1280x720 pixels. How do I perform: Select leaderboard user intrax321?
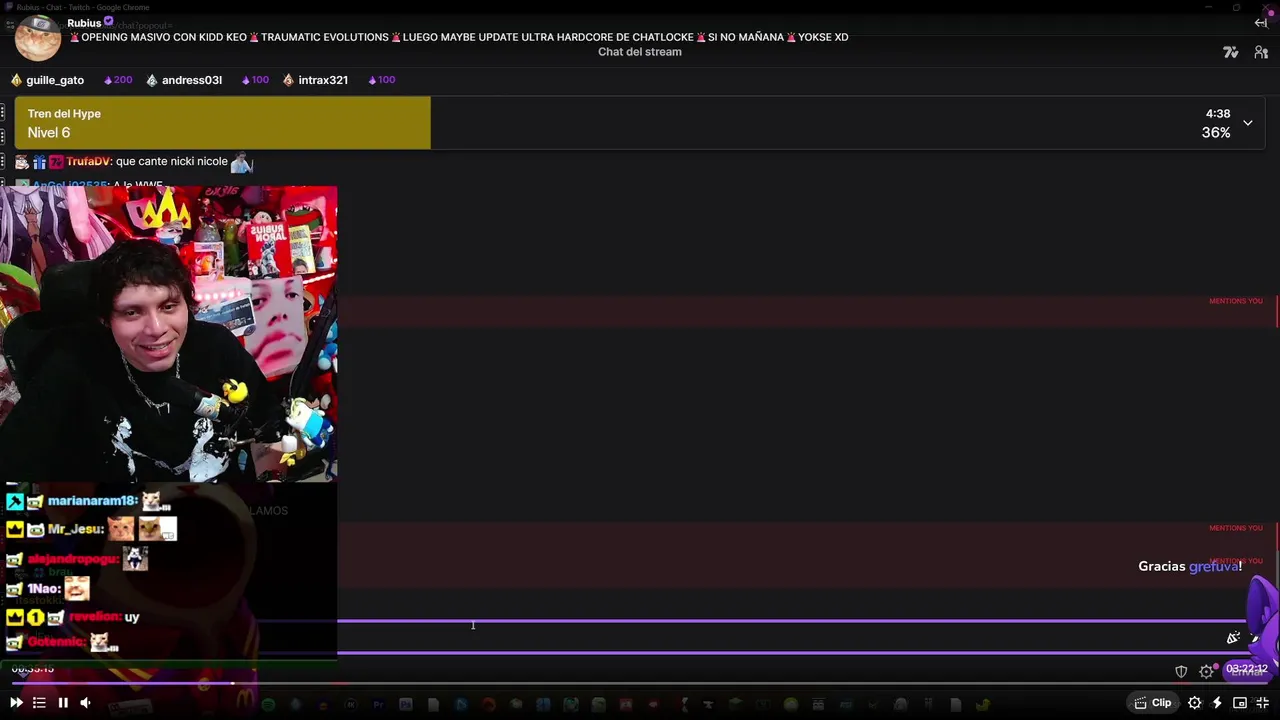point(323,80)
